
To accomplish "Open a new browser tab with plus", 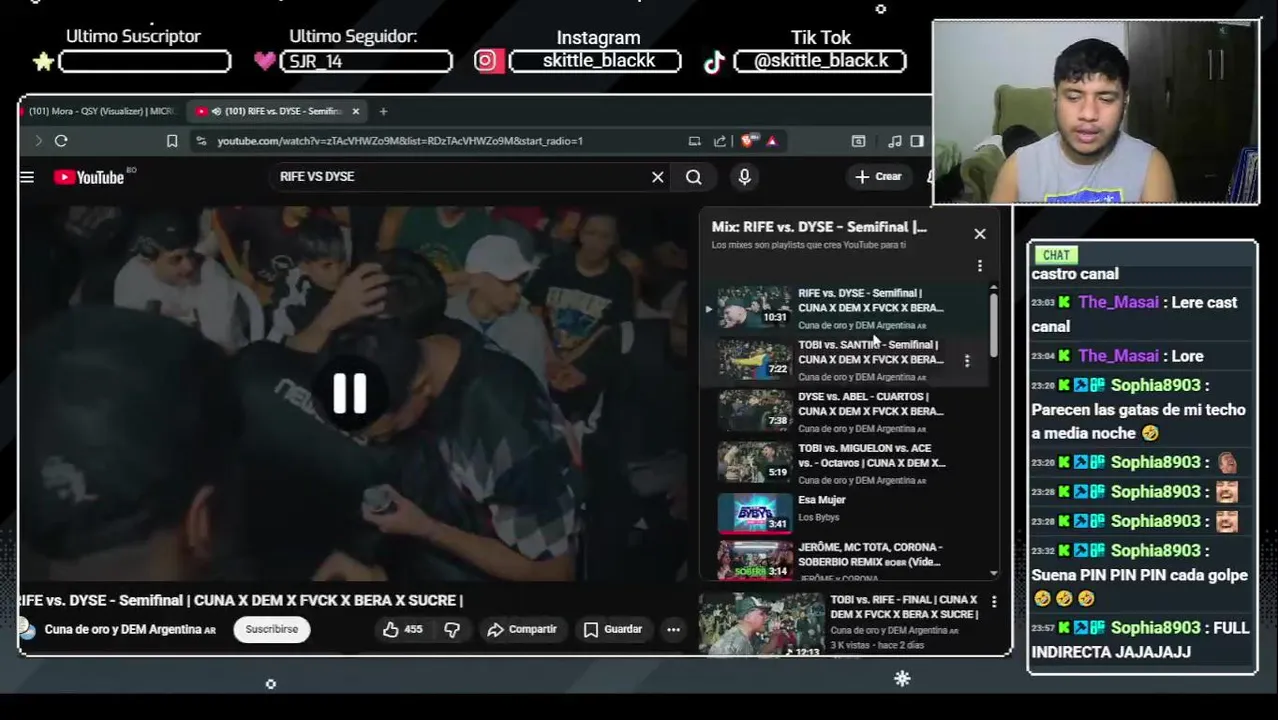I will (x=383, y=111).
